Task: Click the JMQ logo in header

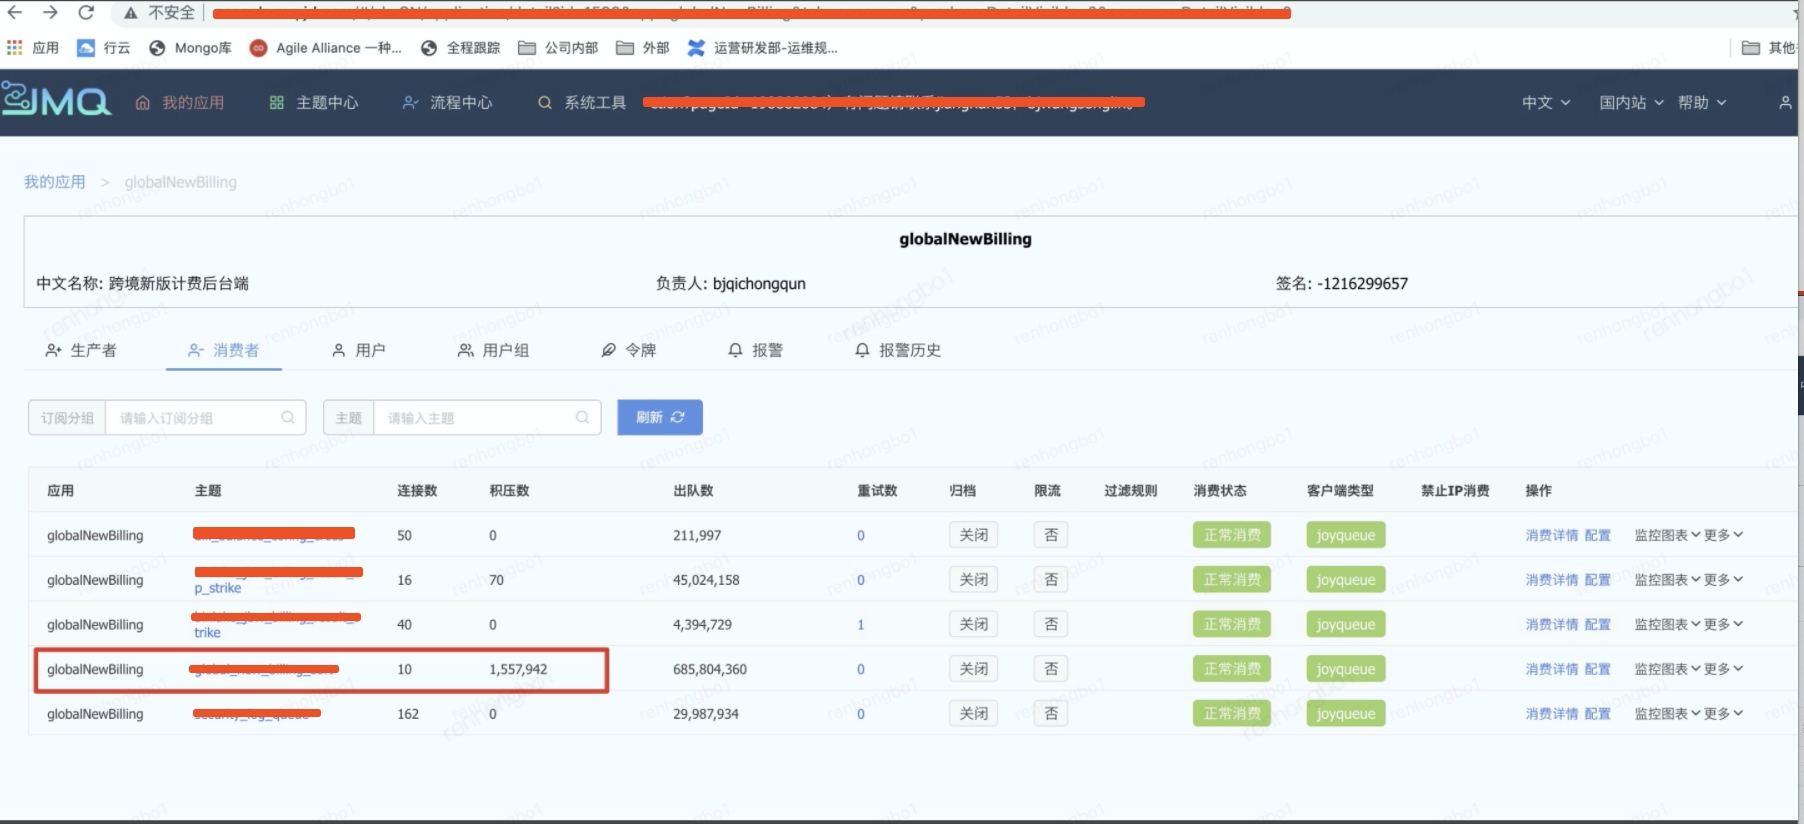Action: [56, 101]
